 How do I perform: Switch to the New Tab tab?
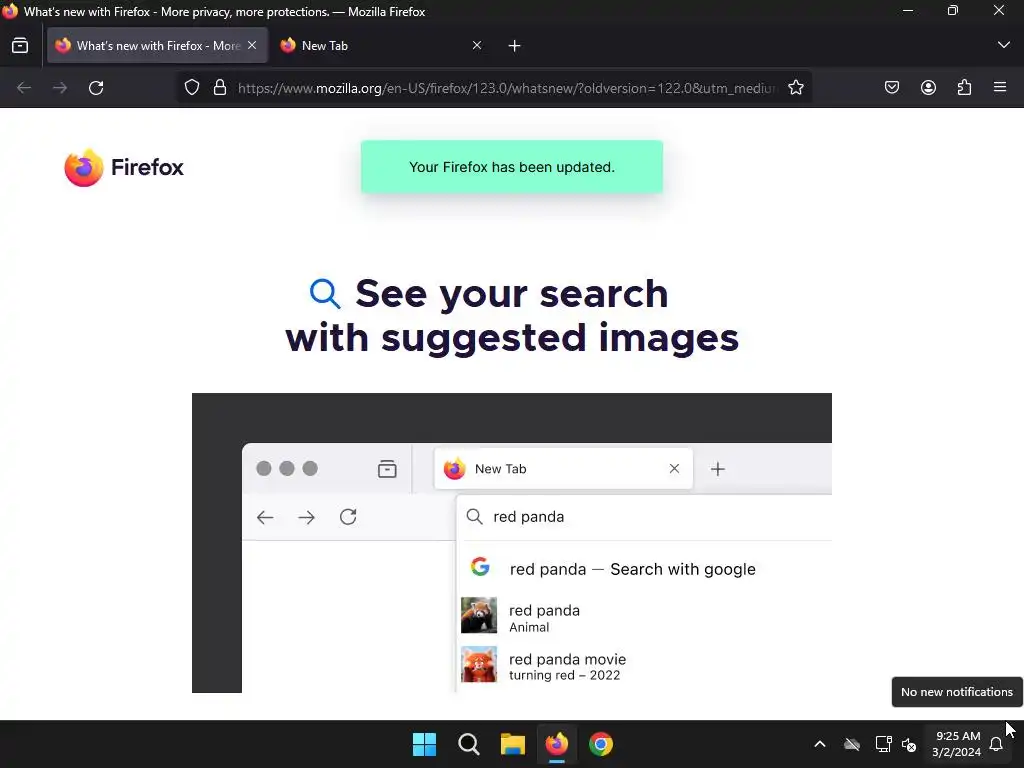pyautogui.click(x=382, y=46)
